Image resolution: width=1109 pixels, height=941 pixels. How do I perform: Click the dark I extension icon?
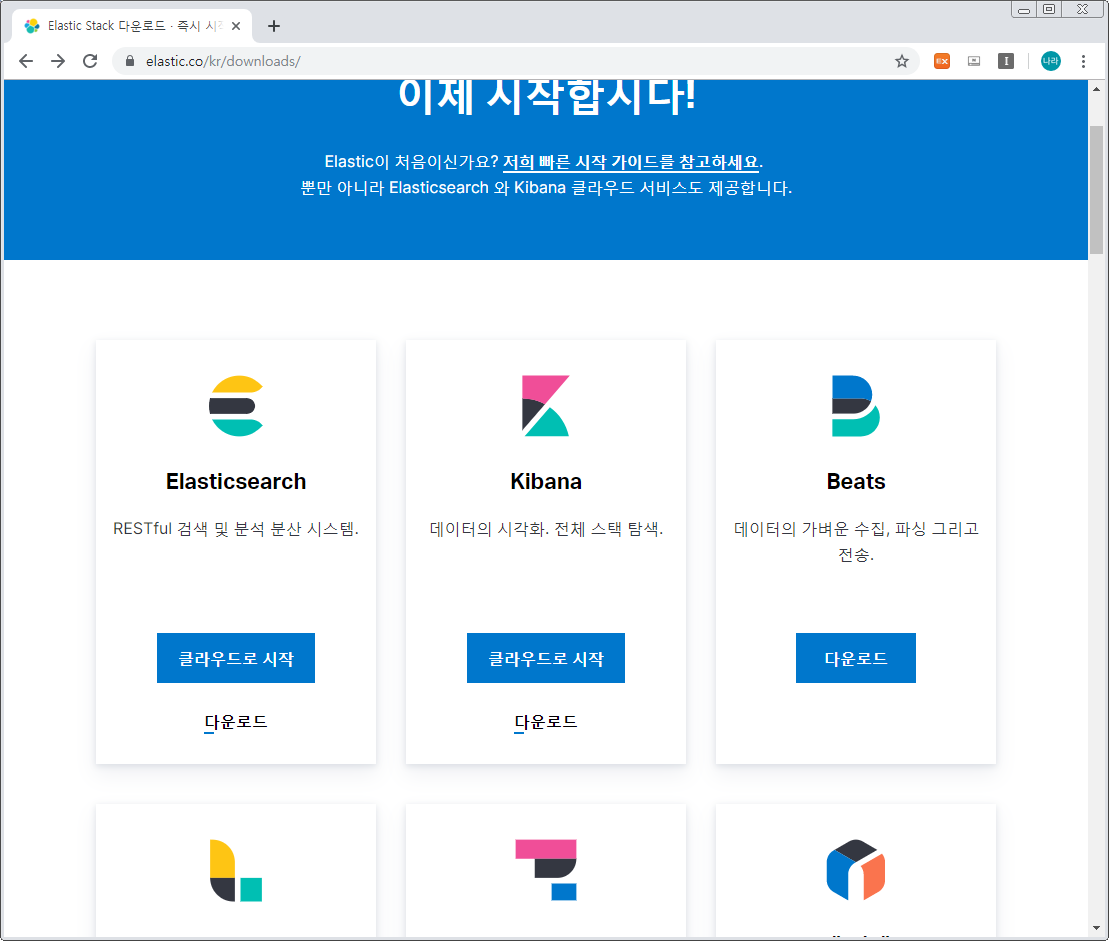click(x=1006, y=62)
